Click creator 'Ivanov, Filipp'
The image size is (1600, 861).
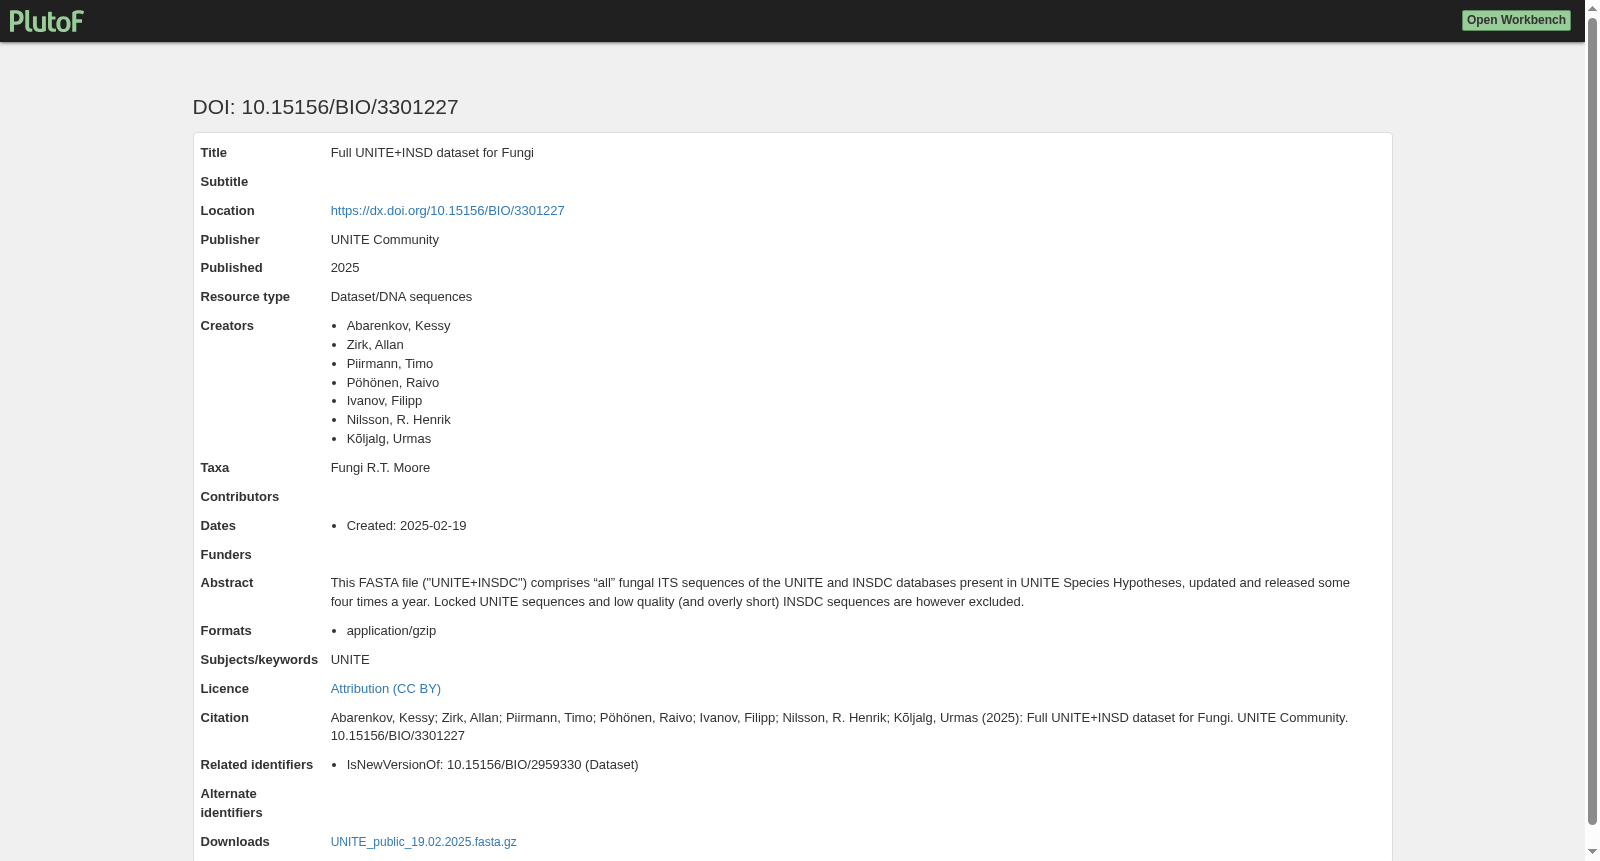[384, 401]
